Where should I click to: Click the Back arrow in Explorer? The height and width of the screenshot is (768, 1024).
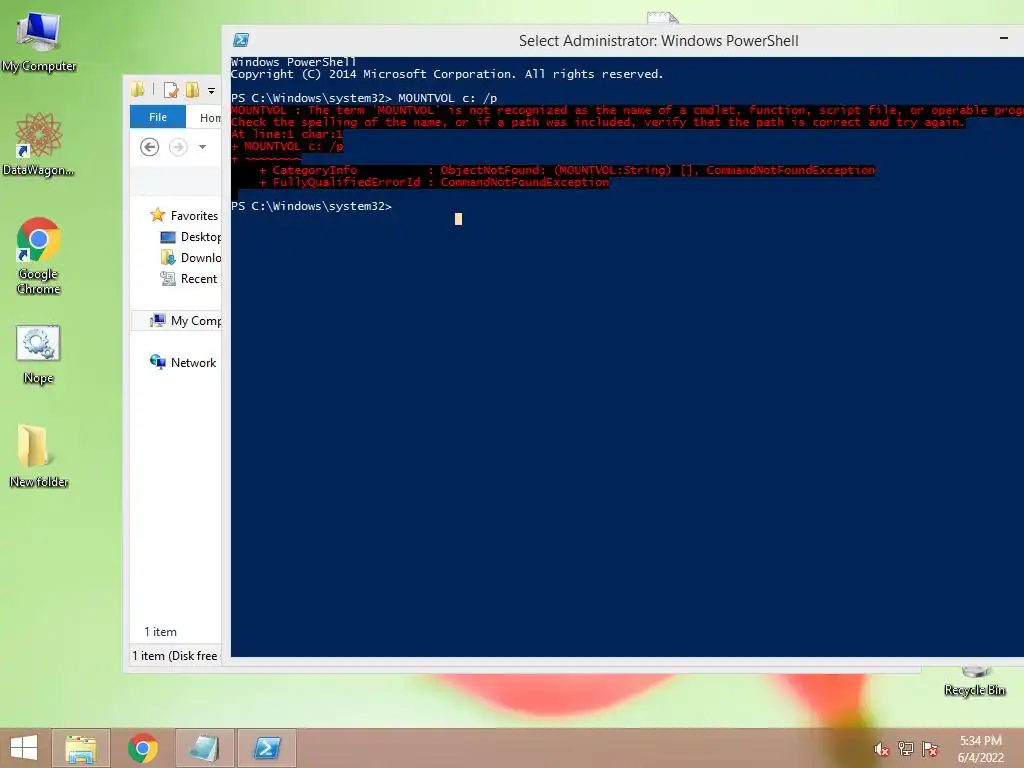[150, 147]
